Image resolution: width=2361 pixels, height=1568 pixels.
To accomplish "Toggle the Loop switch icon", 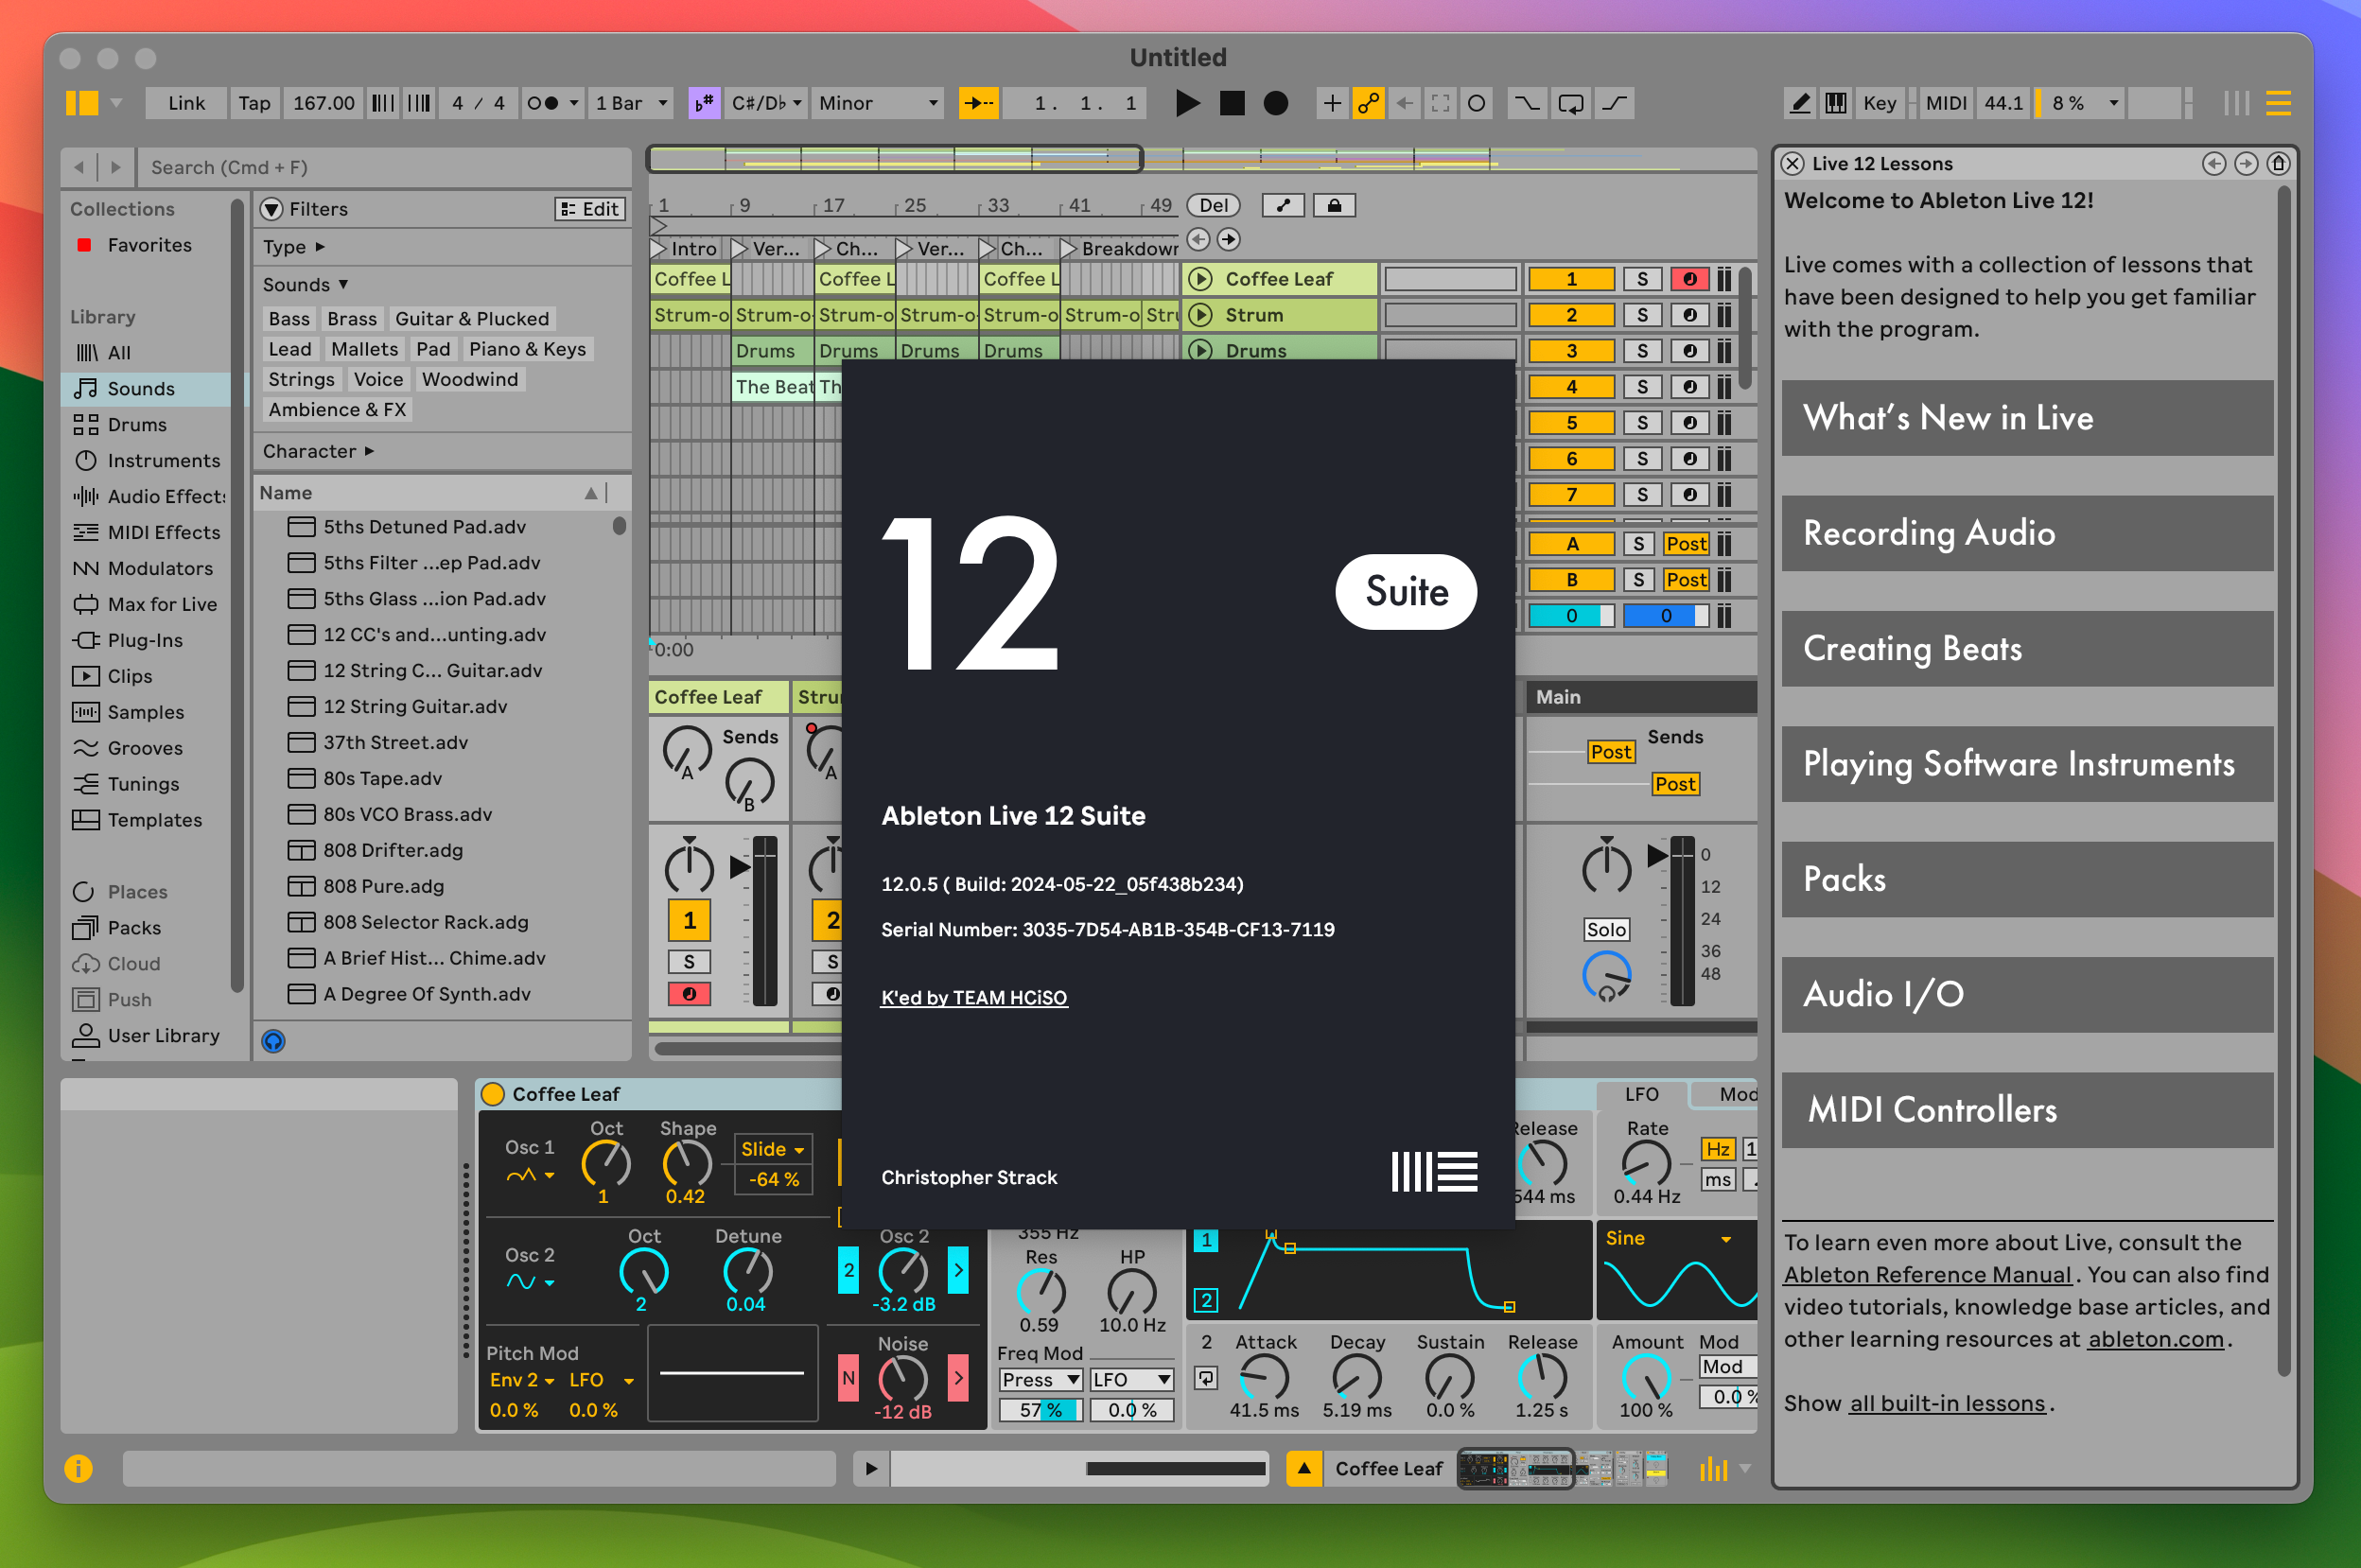I will coord(1570,103).
